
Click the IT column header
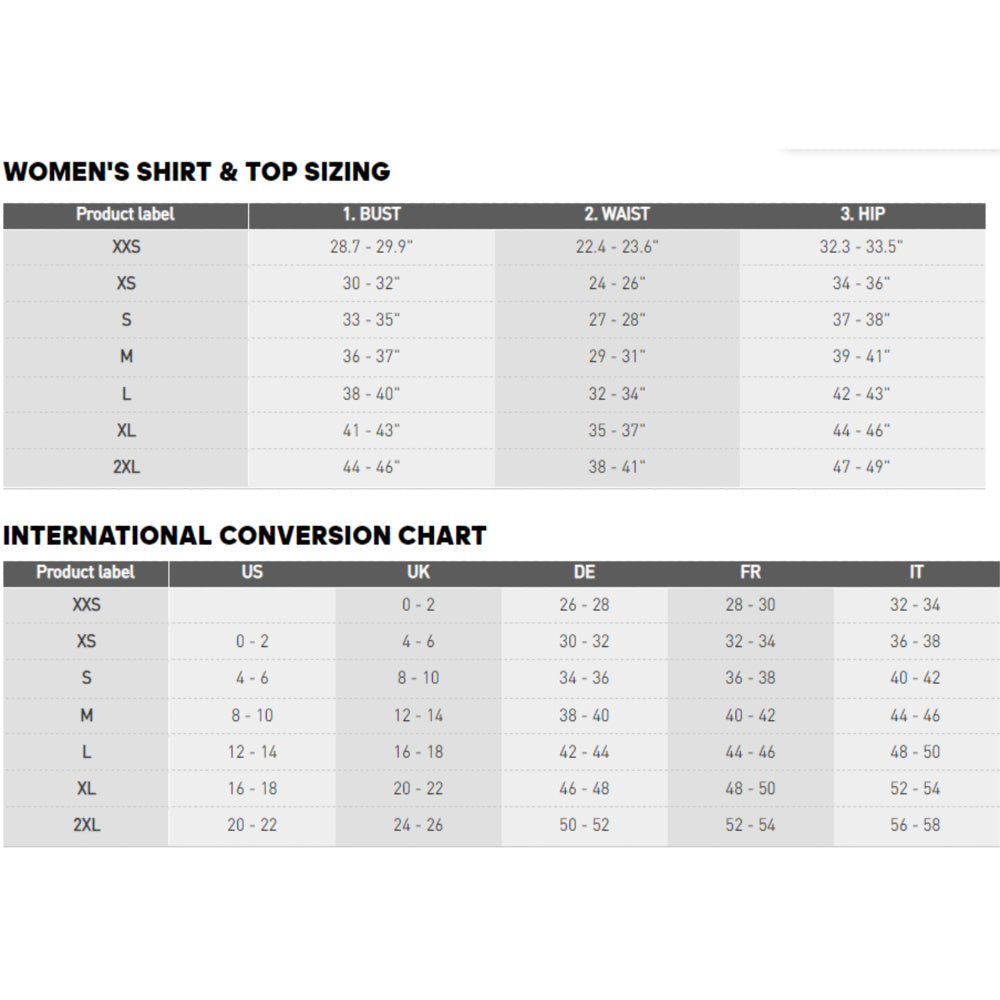pos(916,572)
